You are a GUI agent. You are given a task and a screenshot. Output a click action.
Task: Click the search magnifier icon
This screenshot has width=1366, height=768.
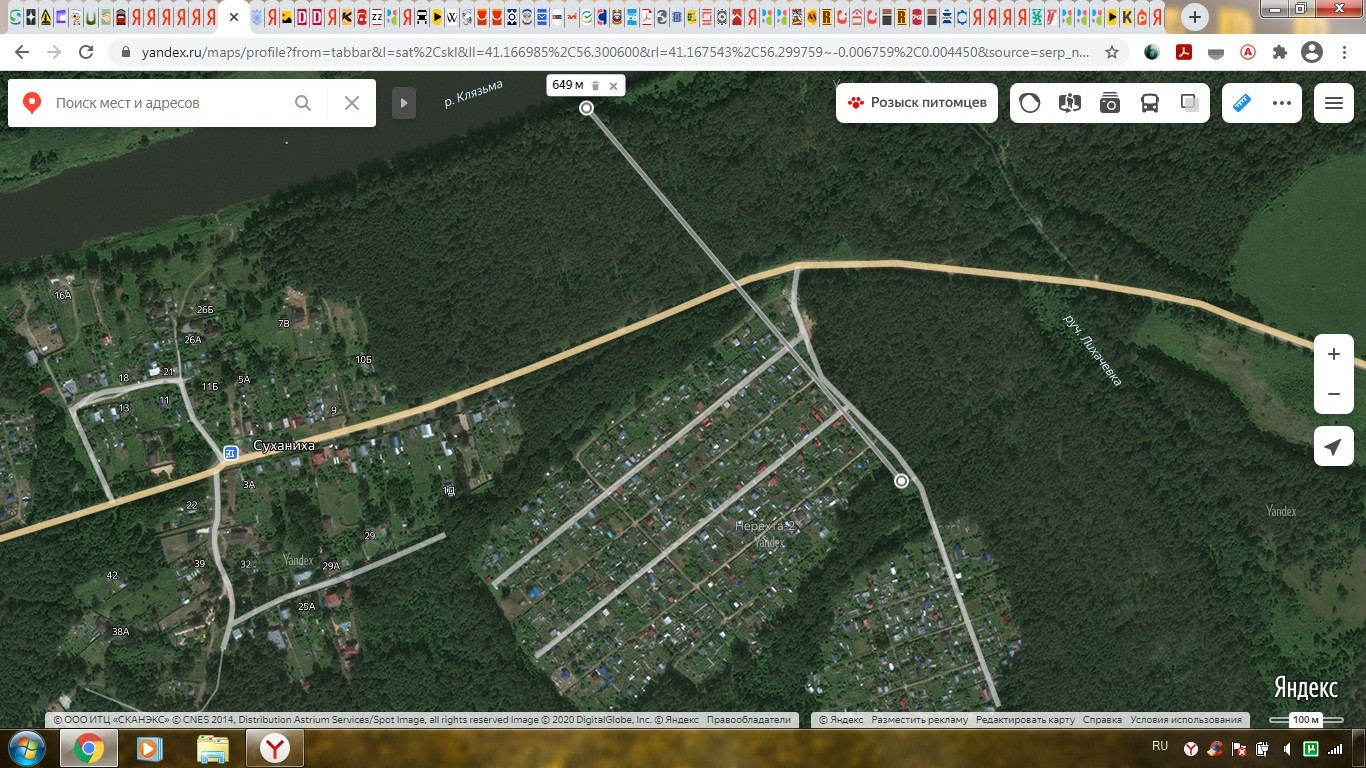pos(303,103)
